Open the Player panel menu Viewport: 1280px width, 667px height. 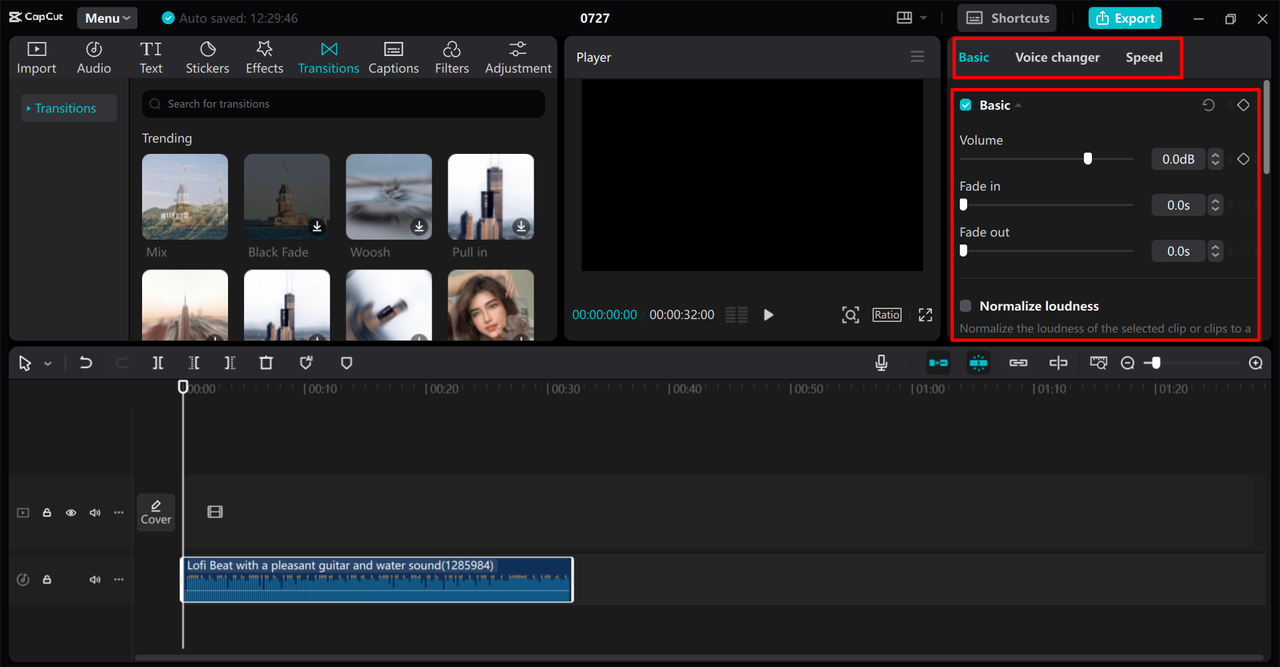pos(917,57)
